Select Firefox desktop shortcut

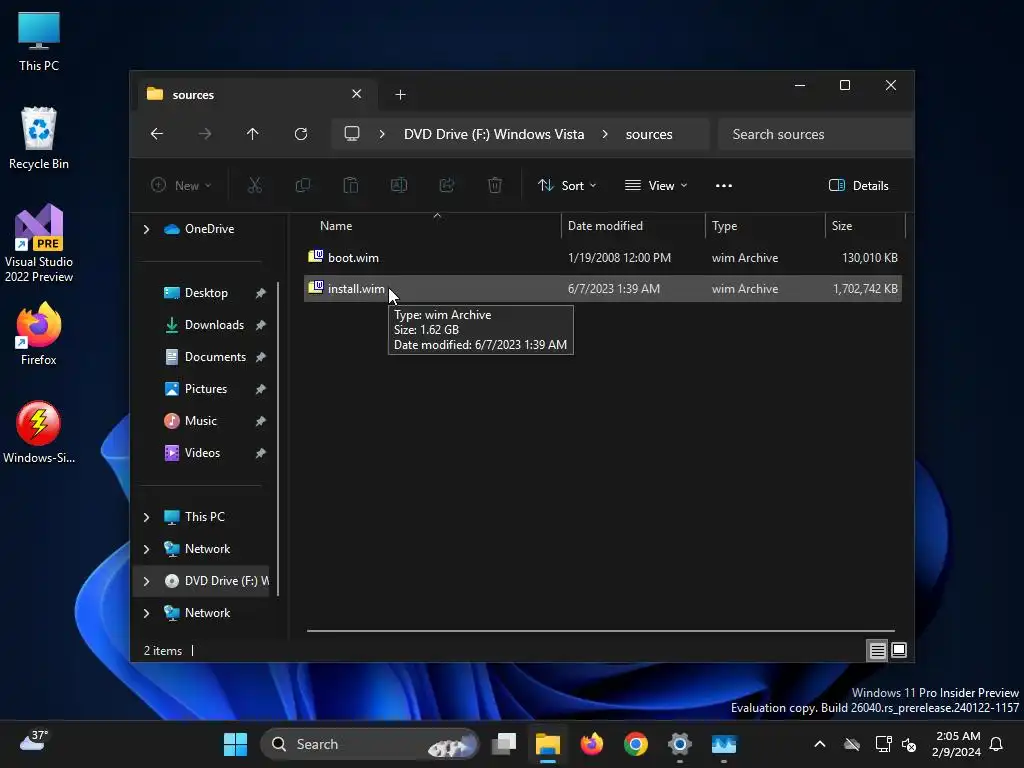pyautogui.click(x=39, y=334)
